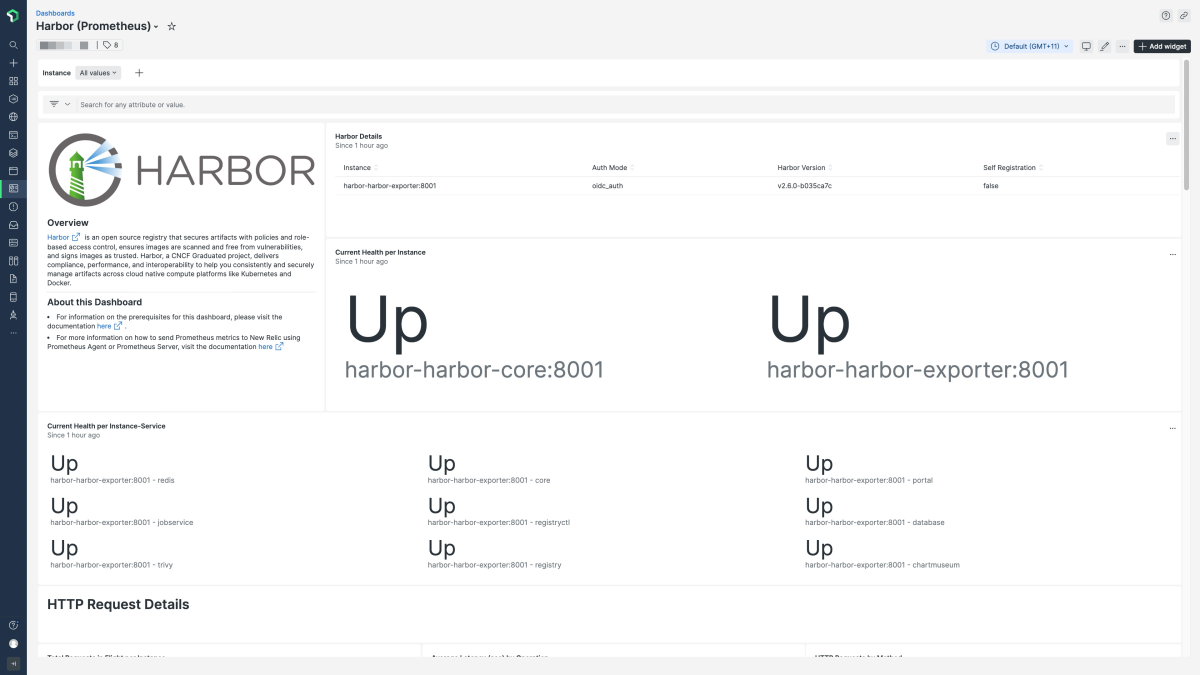Click the exporter:8001 - registryctl status
This screenshot has width=1200, height=675.
pyautogui.click(x=499, y=511)
